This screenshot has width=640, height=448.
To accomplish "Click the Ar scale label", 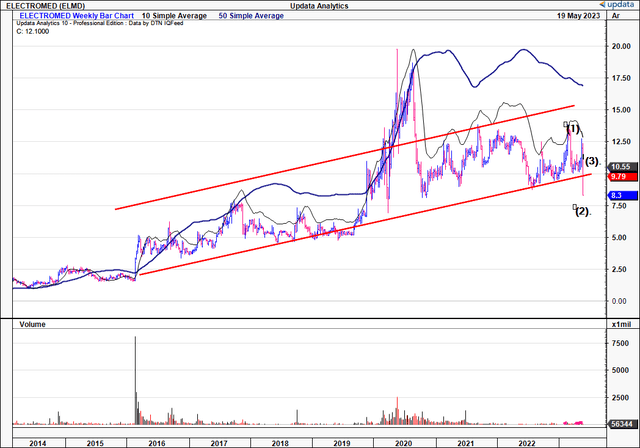I will coord(616,16).
